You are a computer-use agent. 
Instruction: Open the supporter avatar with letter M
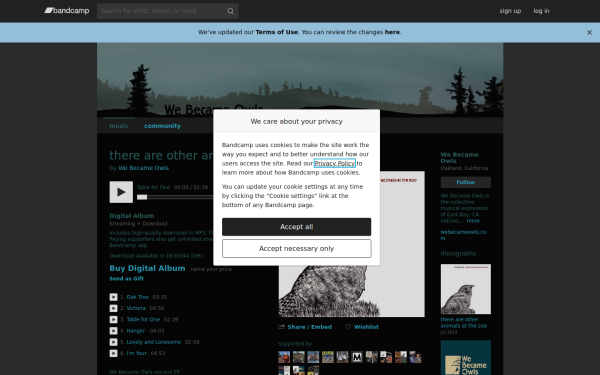[357, 357]
